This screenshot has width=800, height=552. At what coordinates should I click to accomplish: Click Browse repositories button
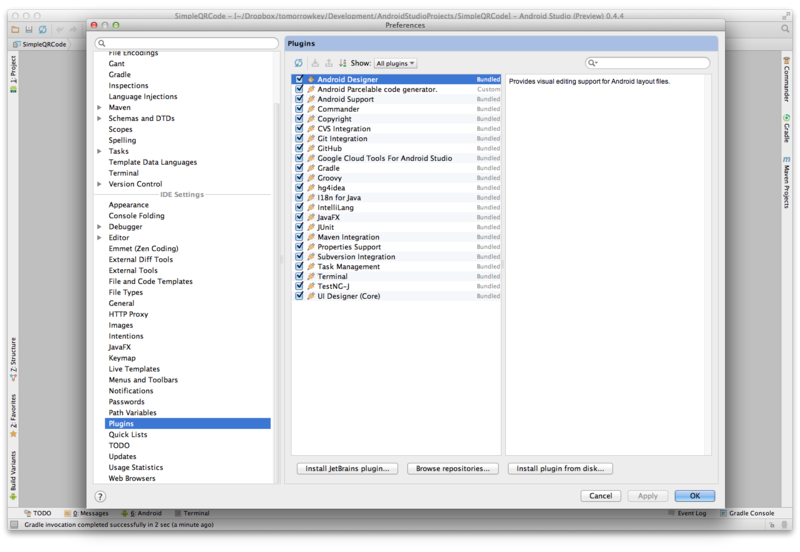click(x=453, y=468)
